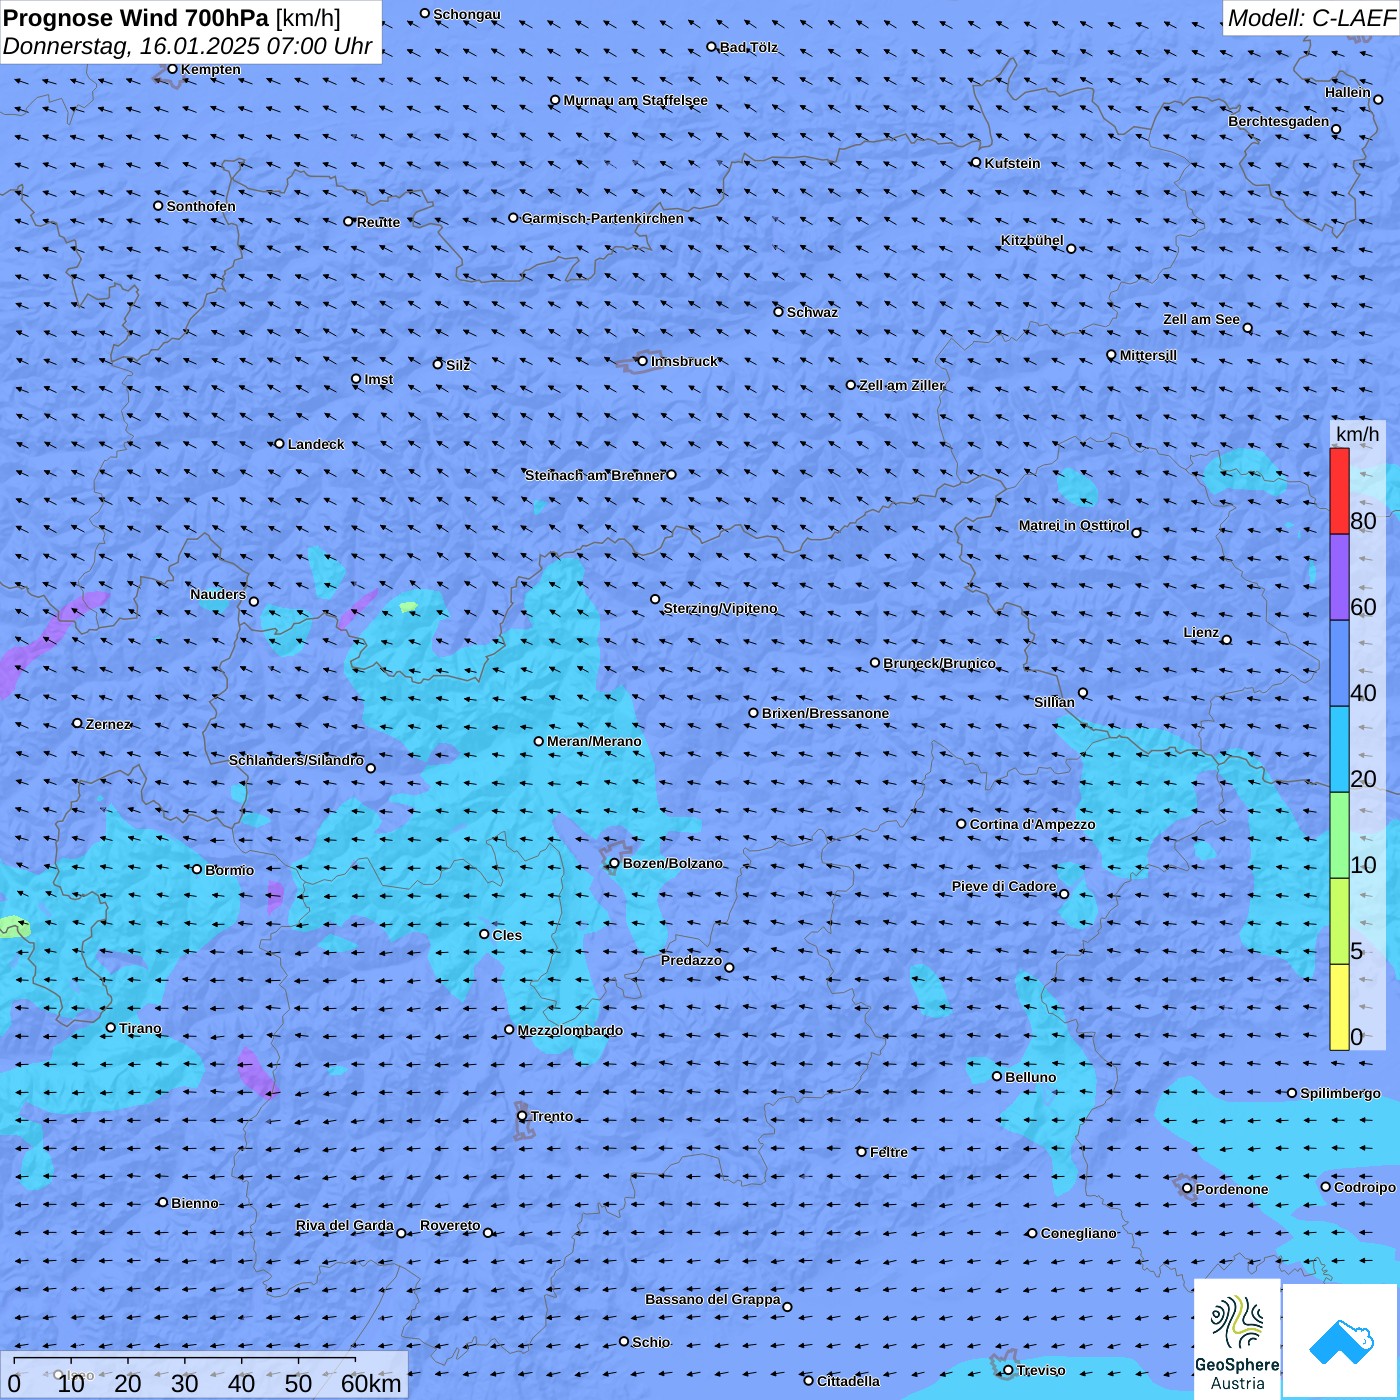Click the Garmisch-Partenkirchen label

click(603, 218)
